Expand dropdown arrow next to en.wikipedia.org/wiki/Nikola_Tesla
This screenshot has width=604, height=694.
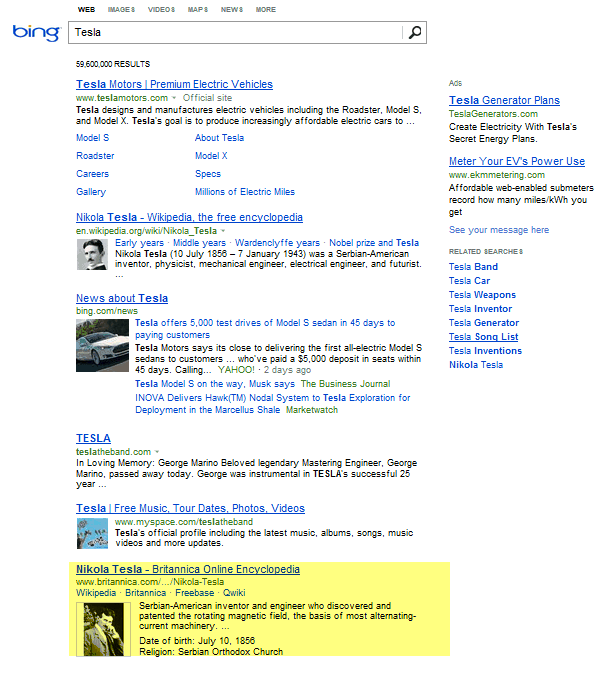pyautogui.click(x=223, y=231)
